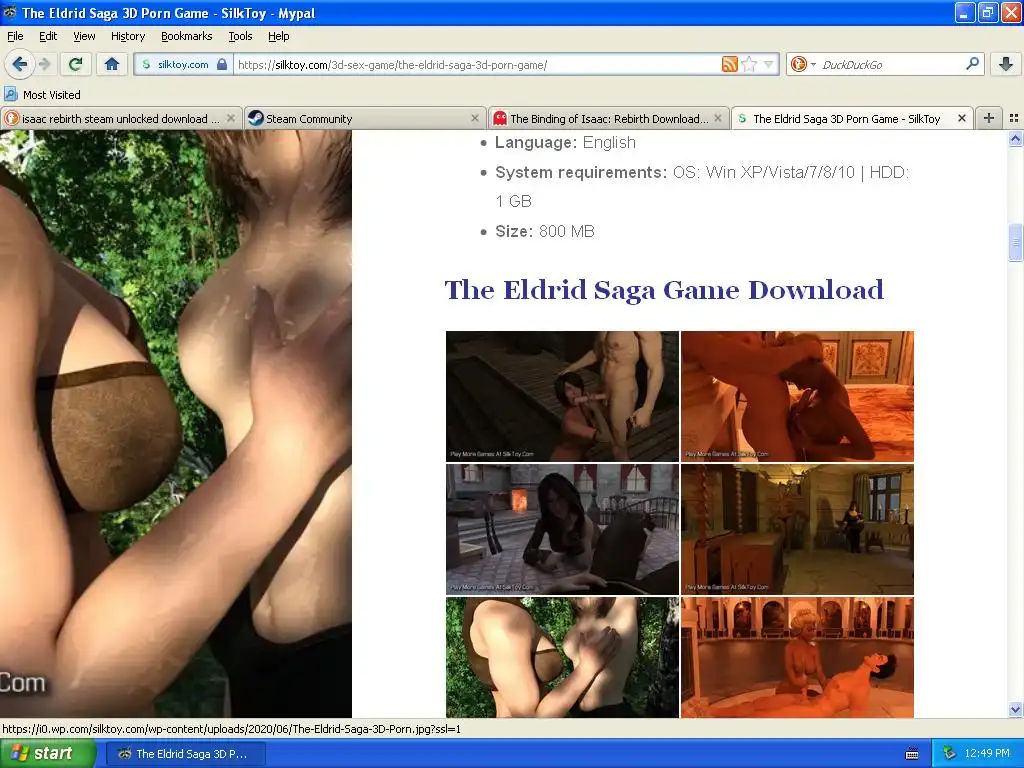
Task: Click the vertical scrollbar up arrow
Action: click(x=1016, y=138)
